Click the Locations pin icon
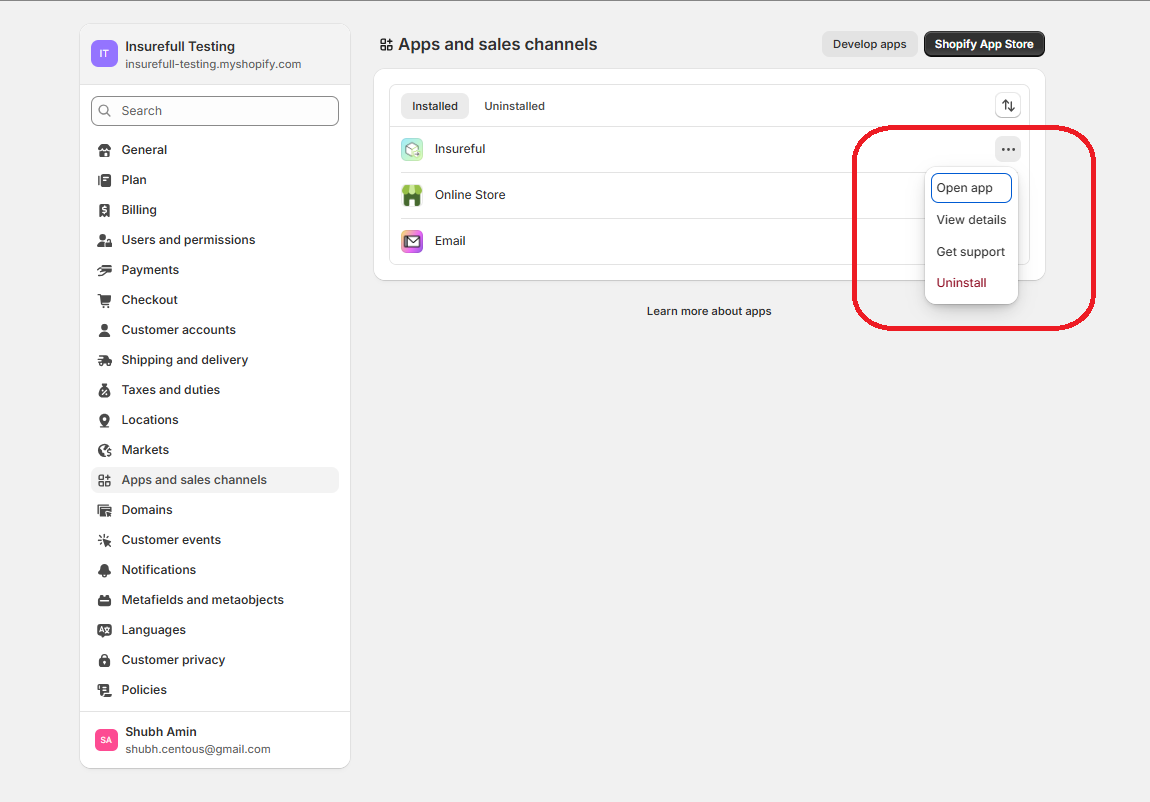This screenshot has width=1150, height=802. click(x=104, y=420)
